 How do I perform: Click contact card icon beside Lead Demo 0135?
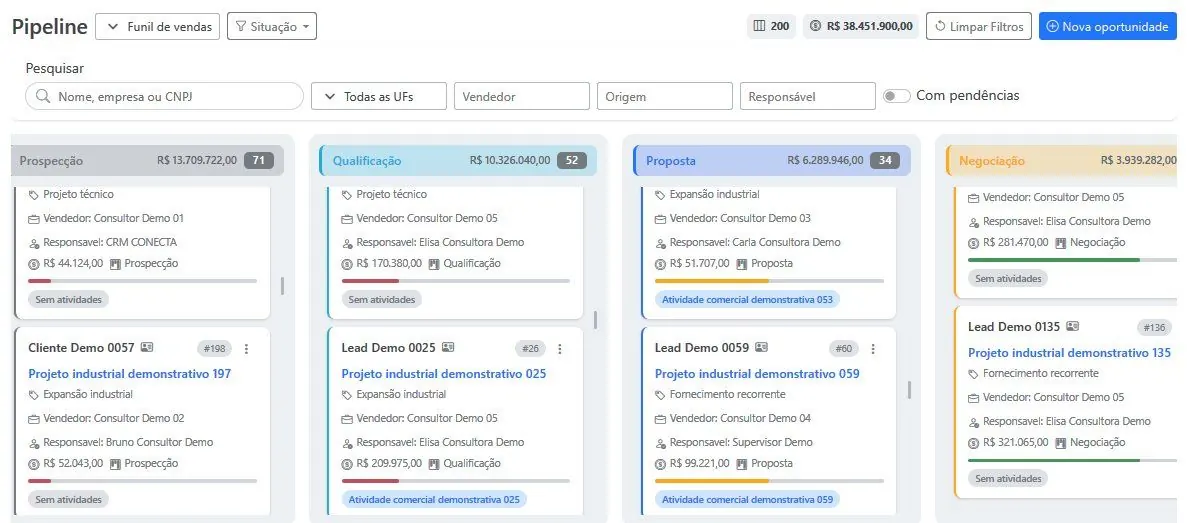pos(1073,326)
